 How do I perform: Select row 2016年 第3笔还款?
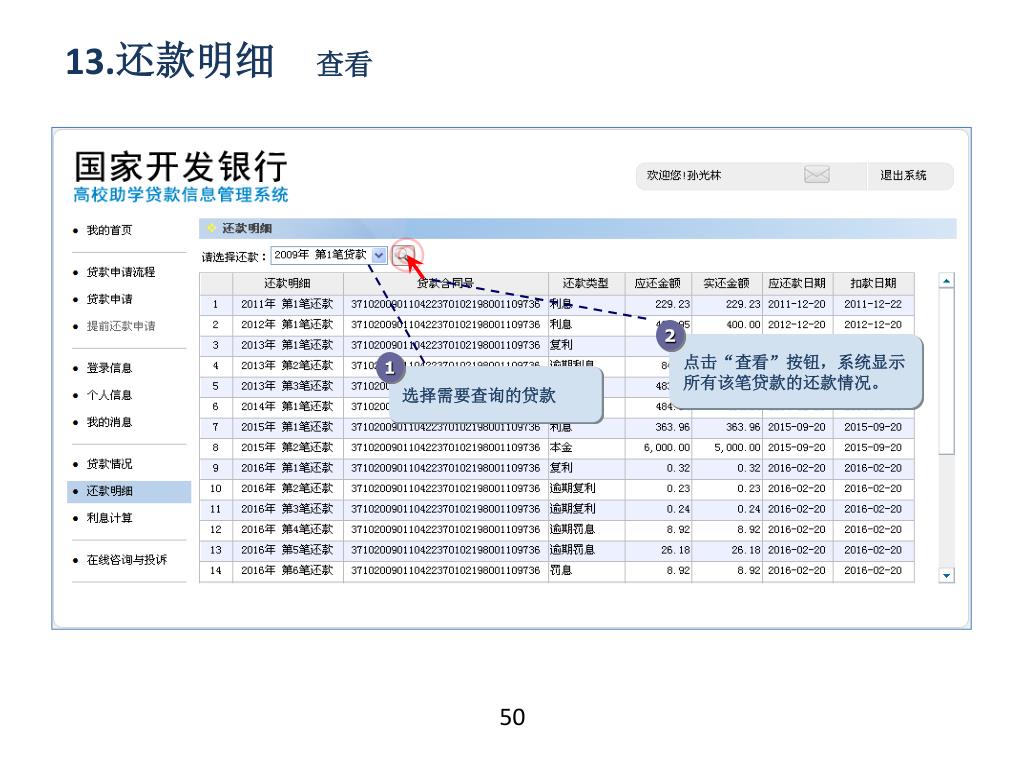(556, 509)
